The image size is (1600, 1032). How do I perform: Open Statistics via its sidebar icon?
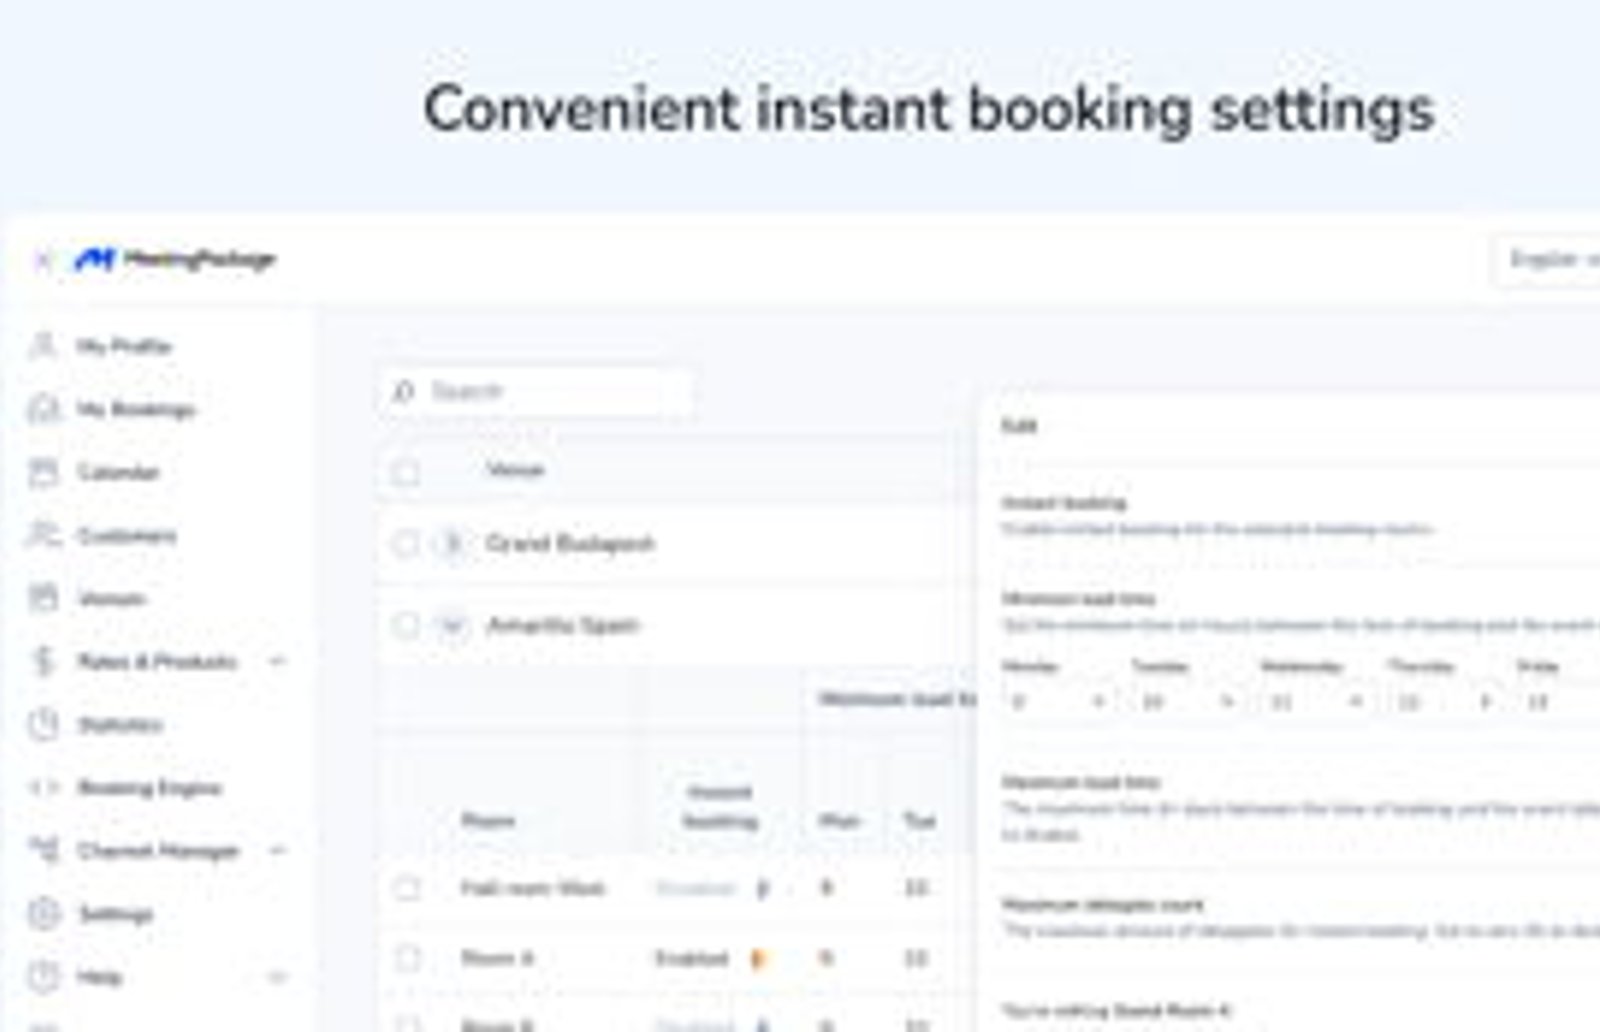[x=43, y=724]
